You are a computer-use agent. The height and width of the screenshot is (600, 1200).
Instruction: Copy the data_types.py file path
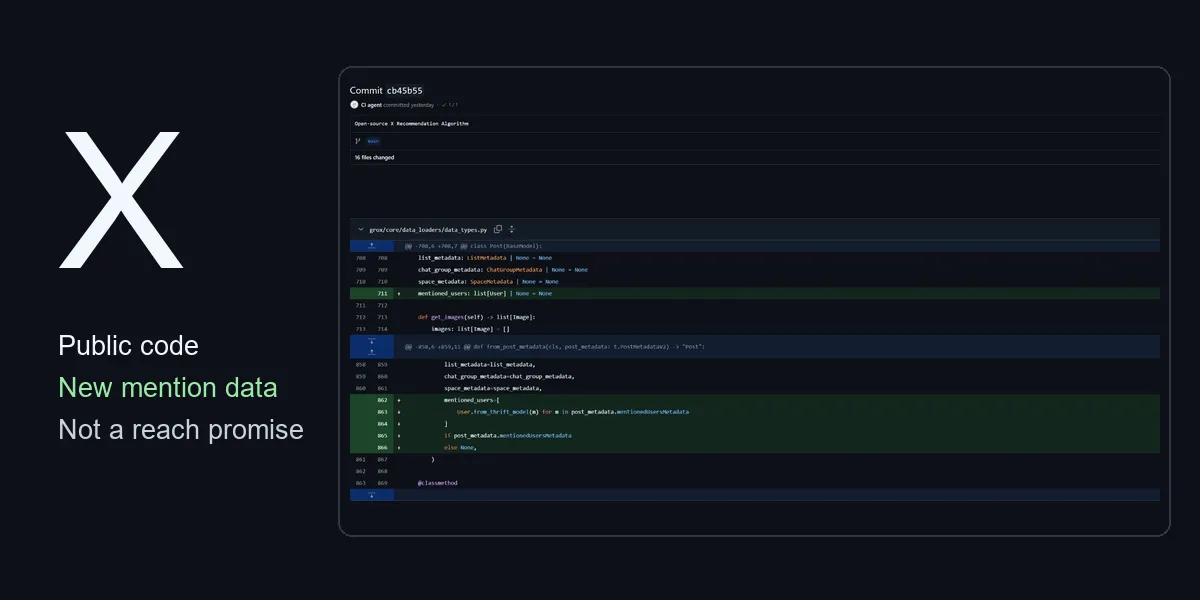[498, 230]
